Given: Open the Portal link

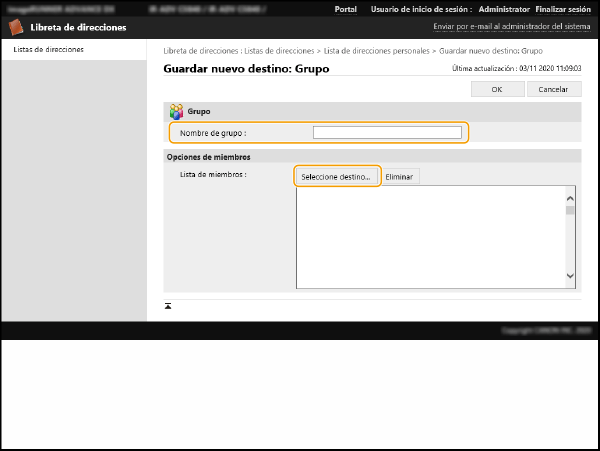Looking at the screenshot, I should click(345, 8).
